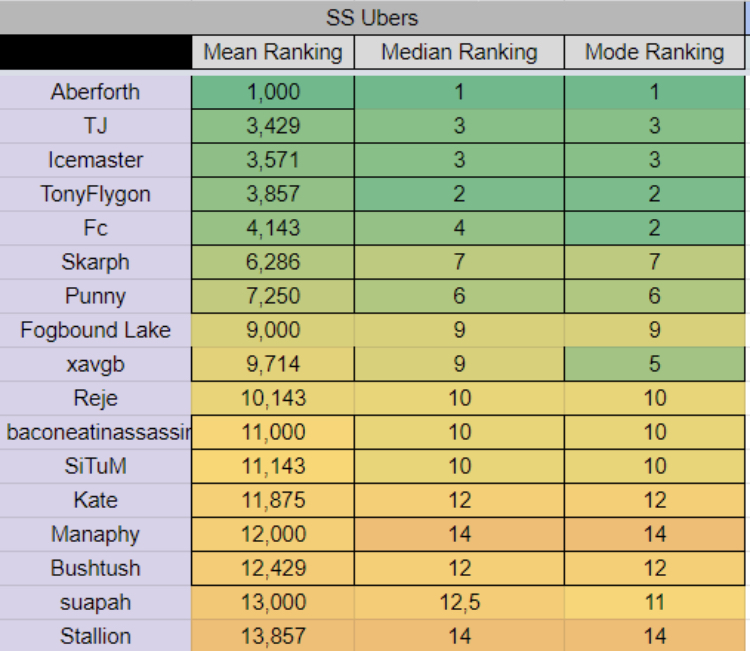The image size is (750, 651).
Task: Click Kate's mean ranking 11,875
Action: (273, 500)
